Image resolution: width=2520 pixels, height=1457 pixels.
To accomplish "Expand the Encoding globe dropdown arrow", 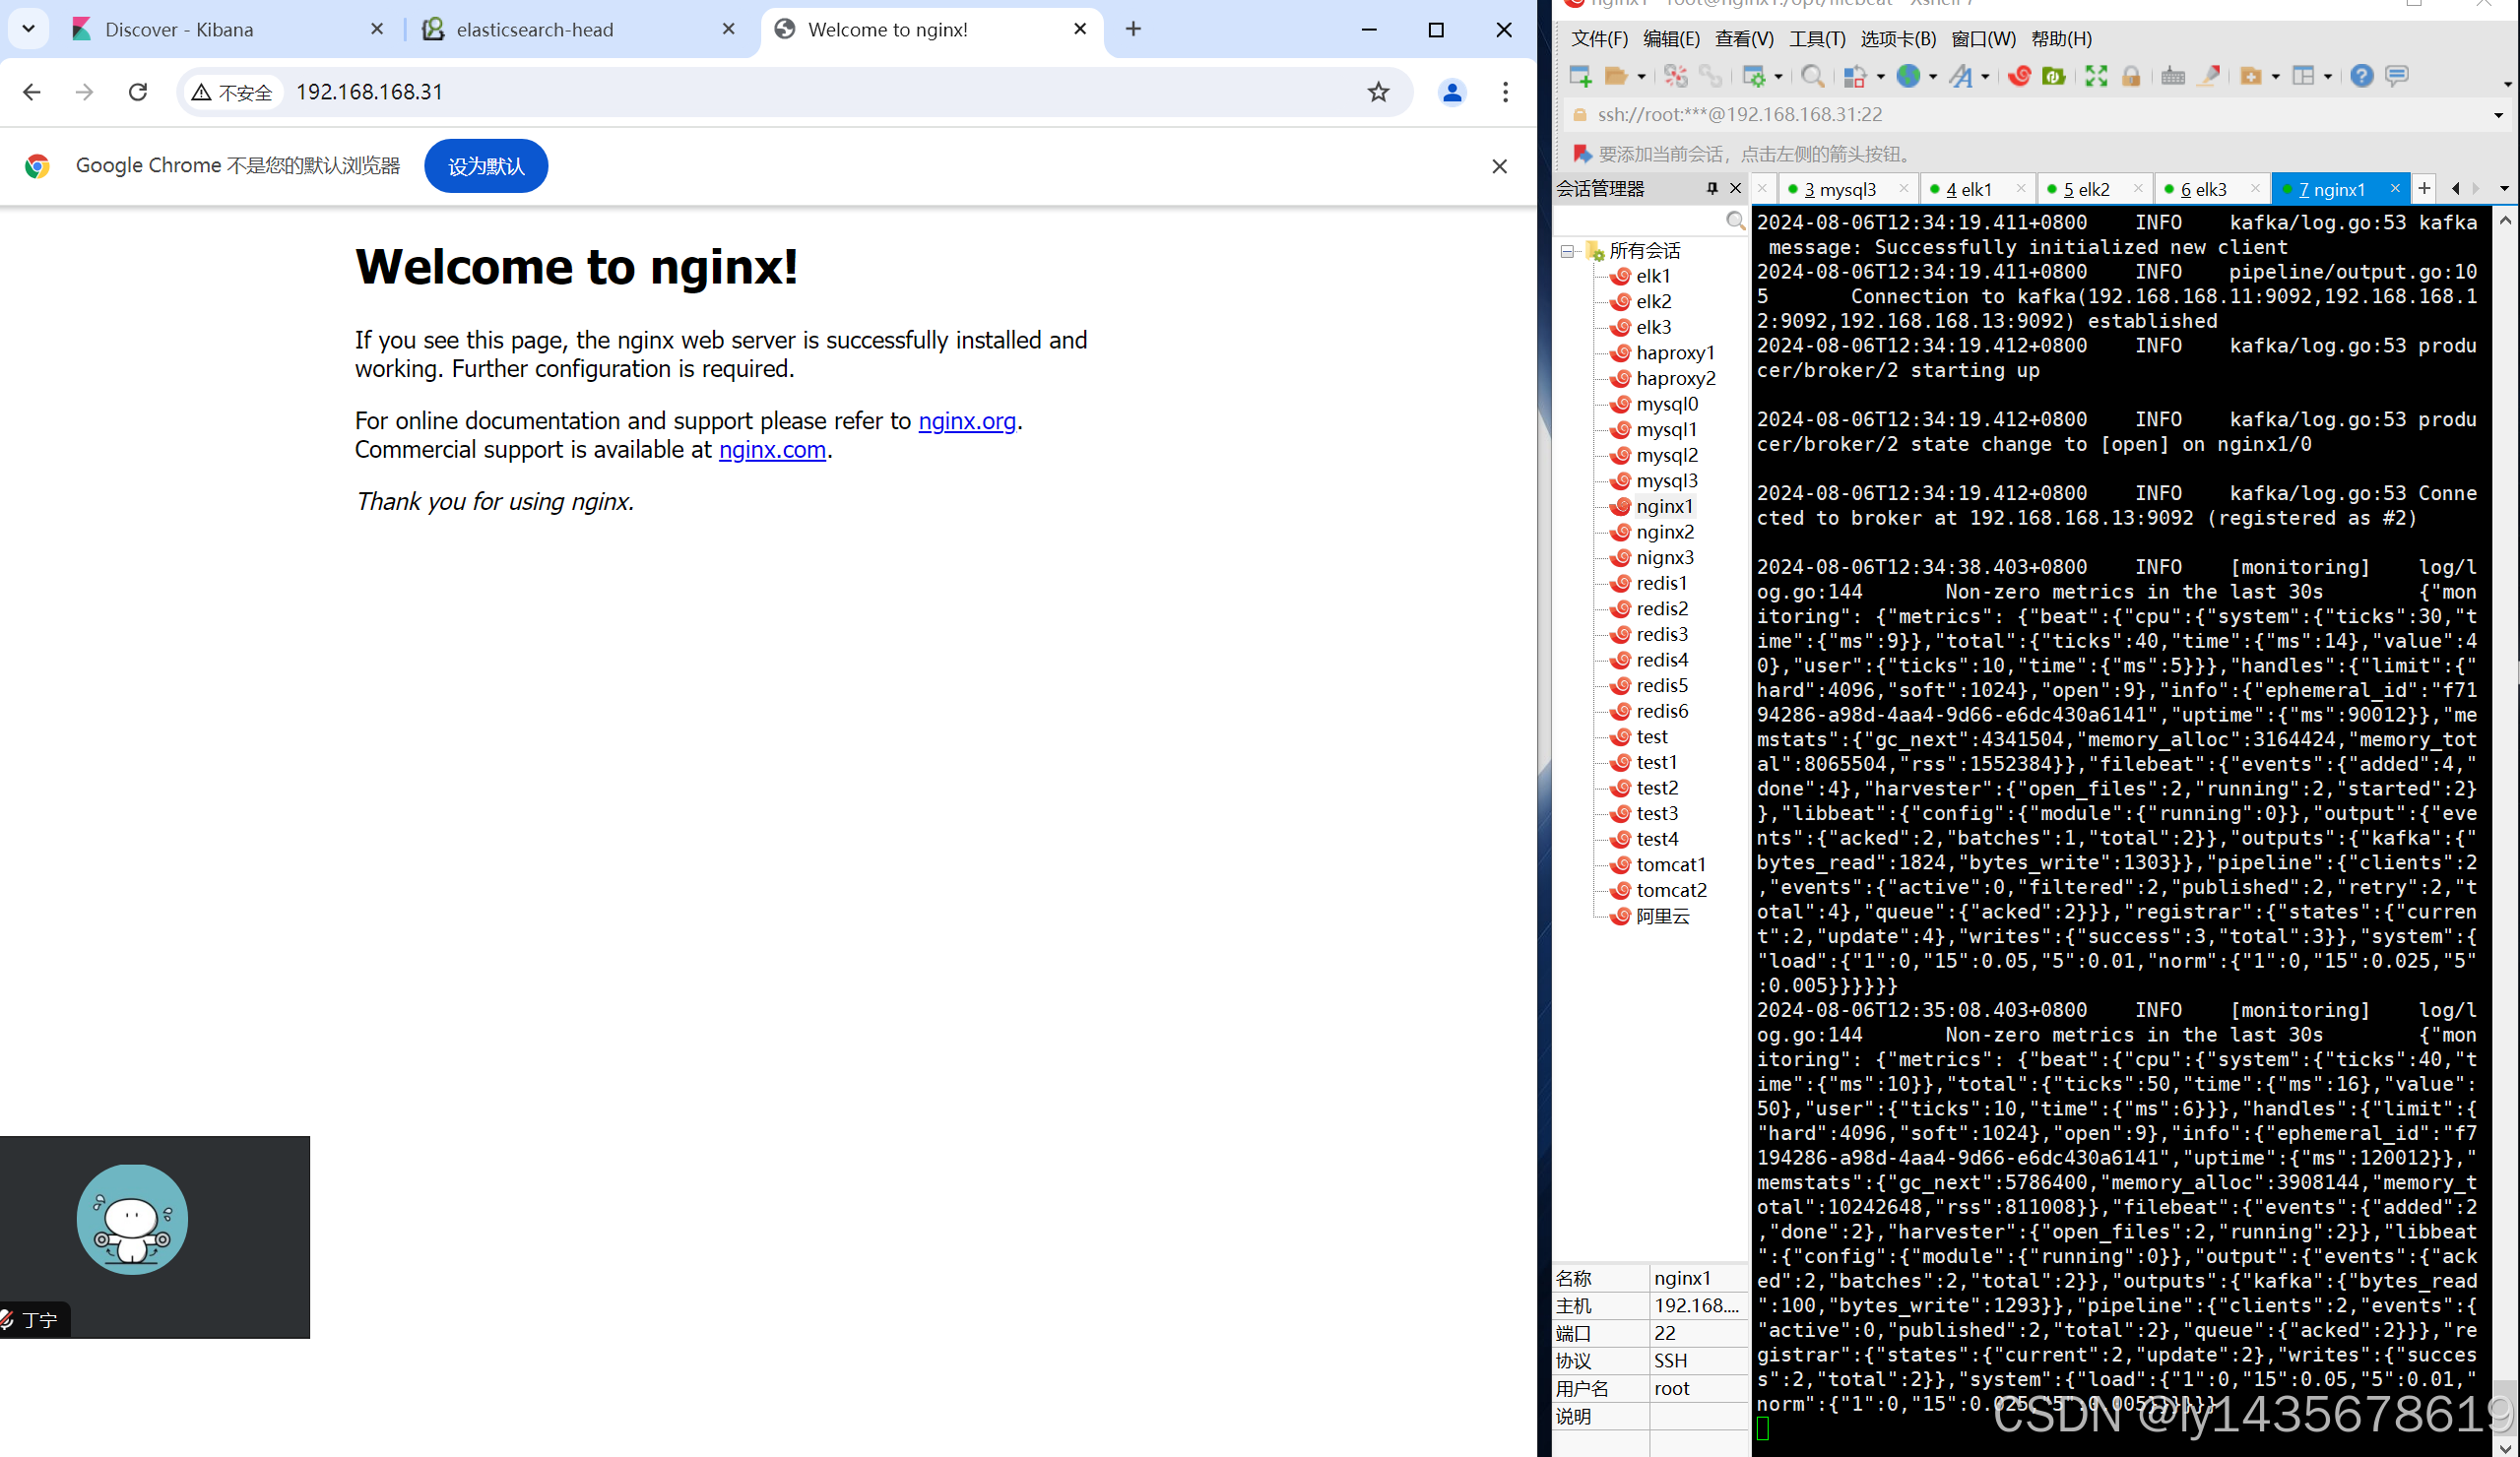I will pos(1933,77).
